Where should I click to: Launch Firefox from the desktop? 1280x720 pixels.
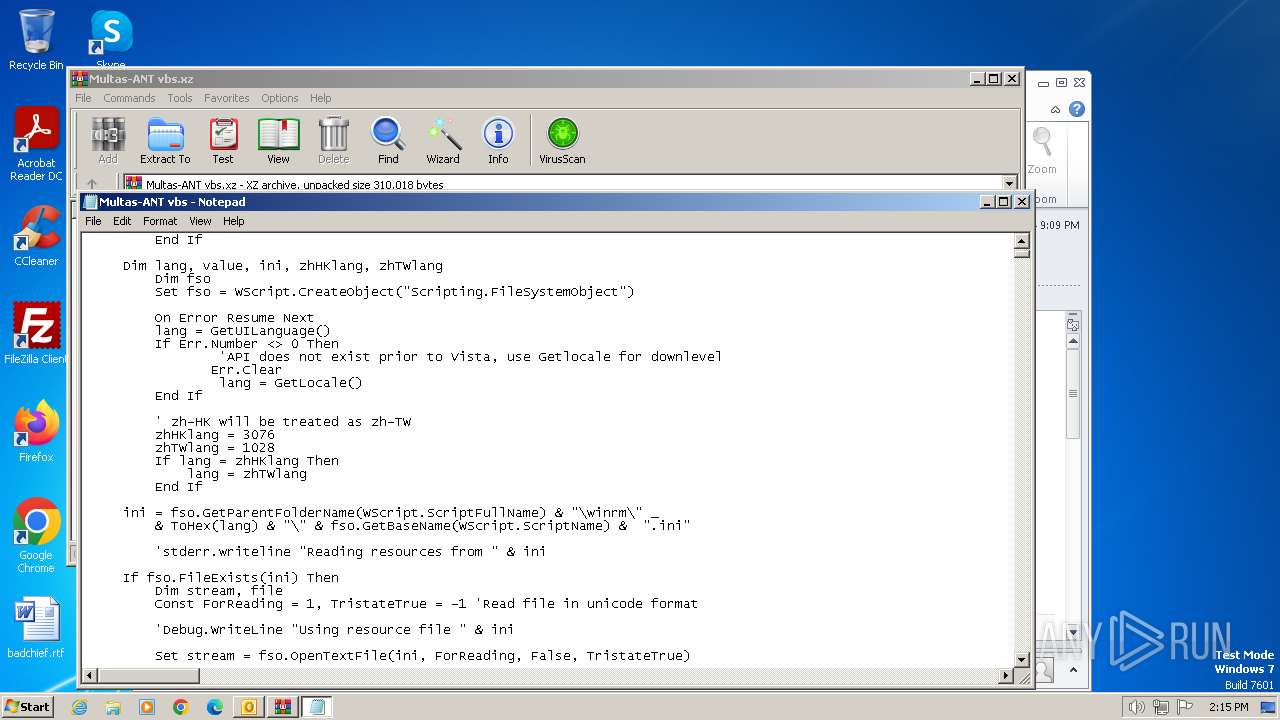point(36,431)
